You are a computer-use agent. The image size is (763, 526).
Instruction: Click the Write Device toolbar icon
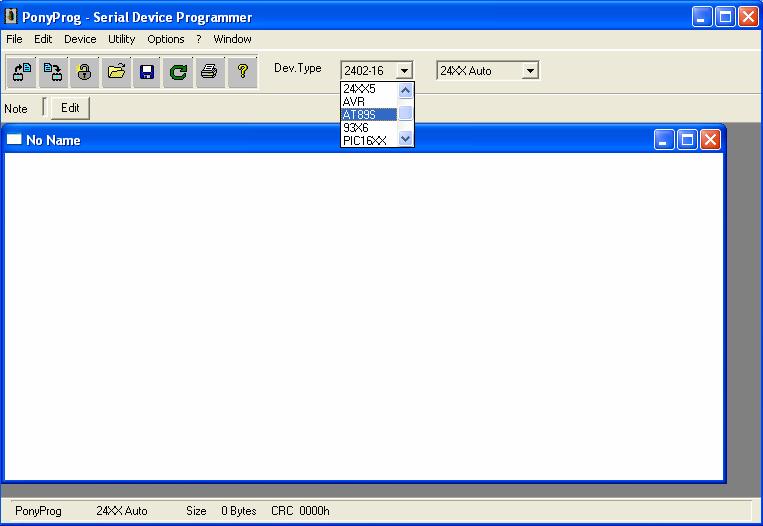coord(53,73)
